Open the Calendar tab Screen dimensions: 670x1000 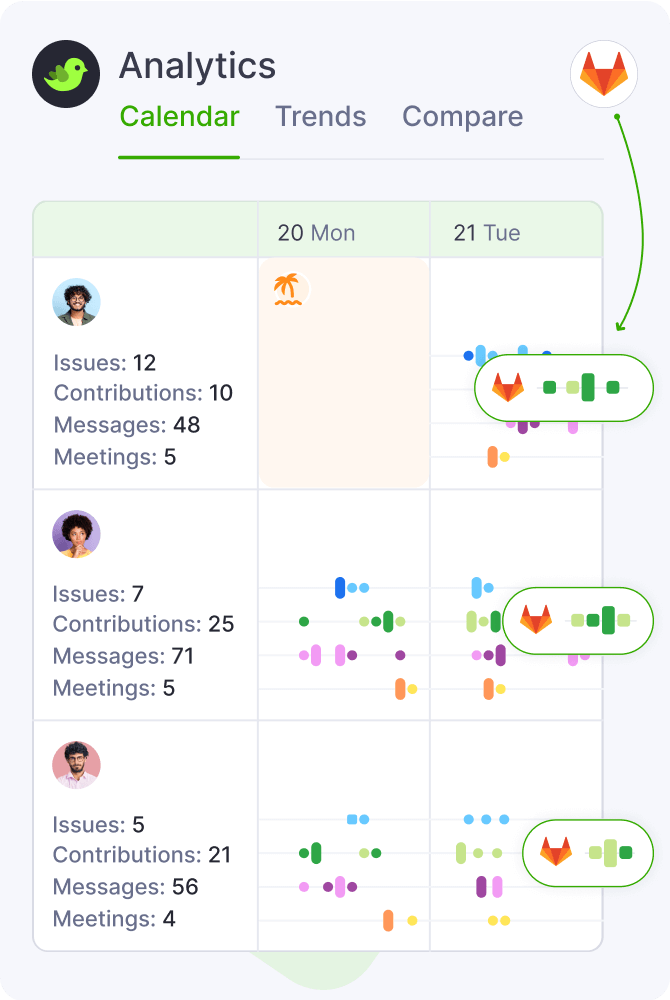tap(179, 117)
